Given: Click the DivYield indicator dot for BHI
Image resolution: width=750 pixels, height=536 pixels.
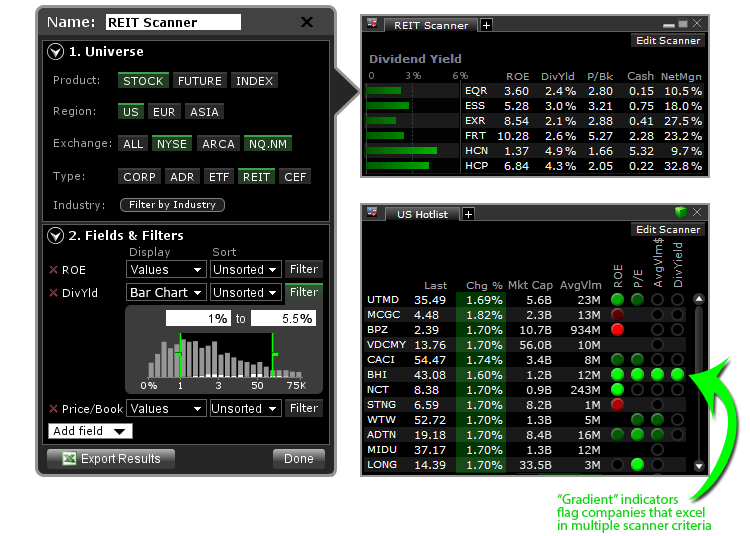Looking at the screenshot, I should (x=677, y=374).
